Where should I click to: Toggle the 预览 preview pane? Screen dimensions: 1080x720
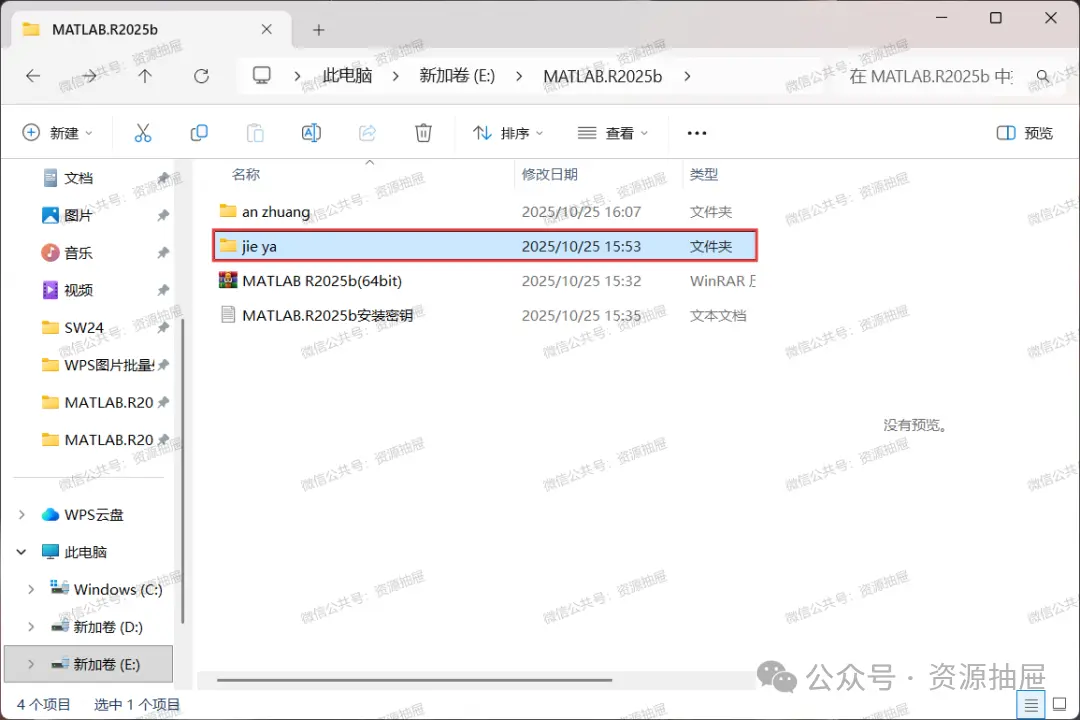(1025, 133)
